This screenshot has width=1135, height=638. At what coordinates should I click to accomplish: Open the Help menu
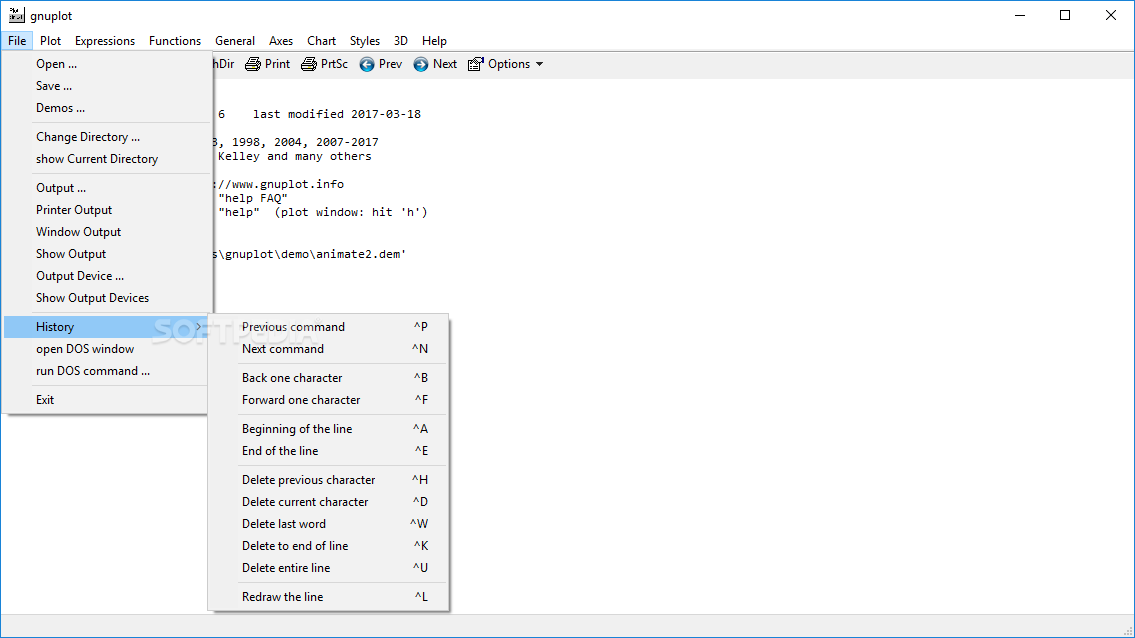(x=434, y=41)
